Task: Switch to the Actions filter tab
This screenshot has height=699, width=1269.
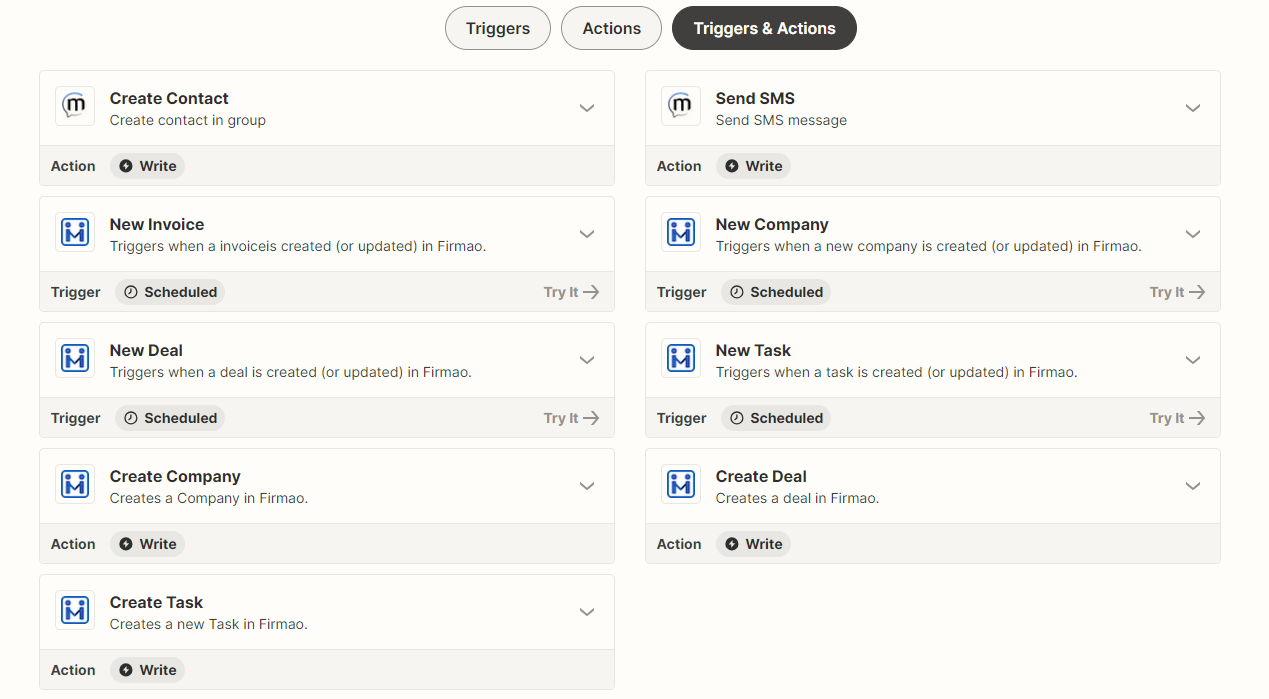Action: (612, 28)
